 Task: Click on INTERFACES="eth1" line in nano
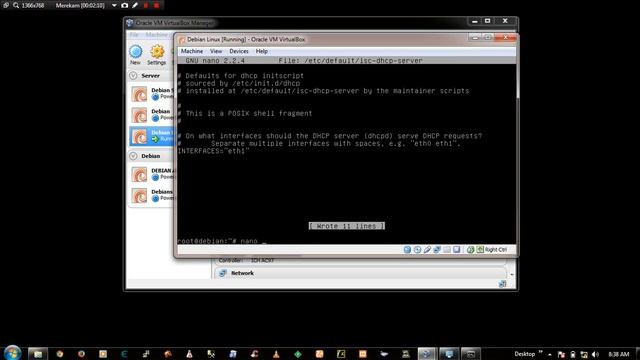coord(213,151)
